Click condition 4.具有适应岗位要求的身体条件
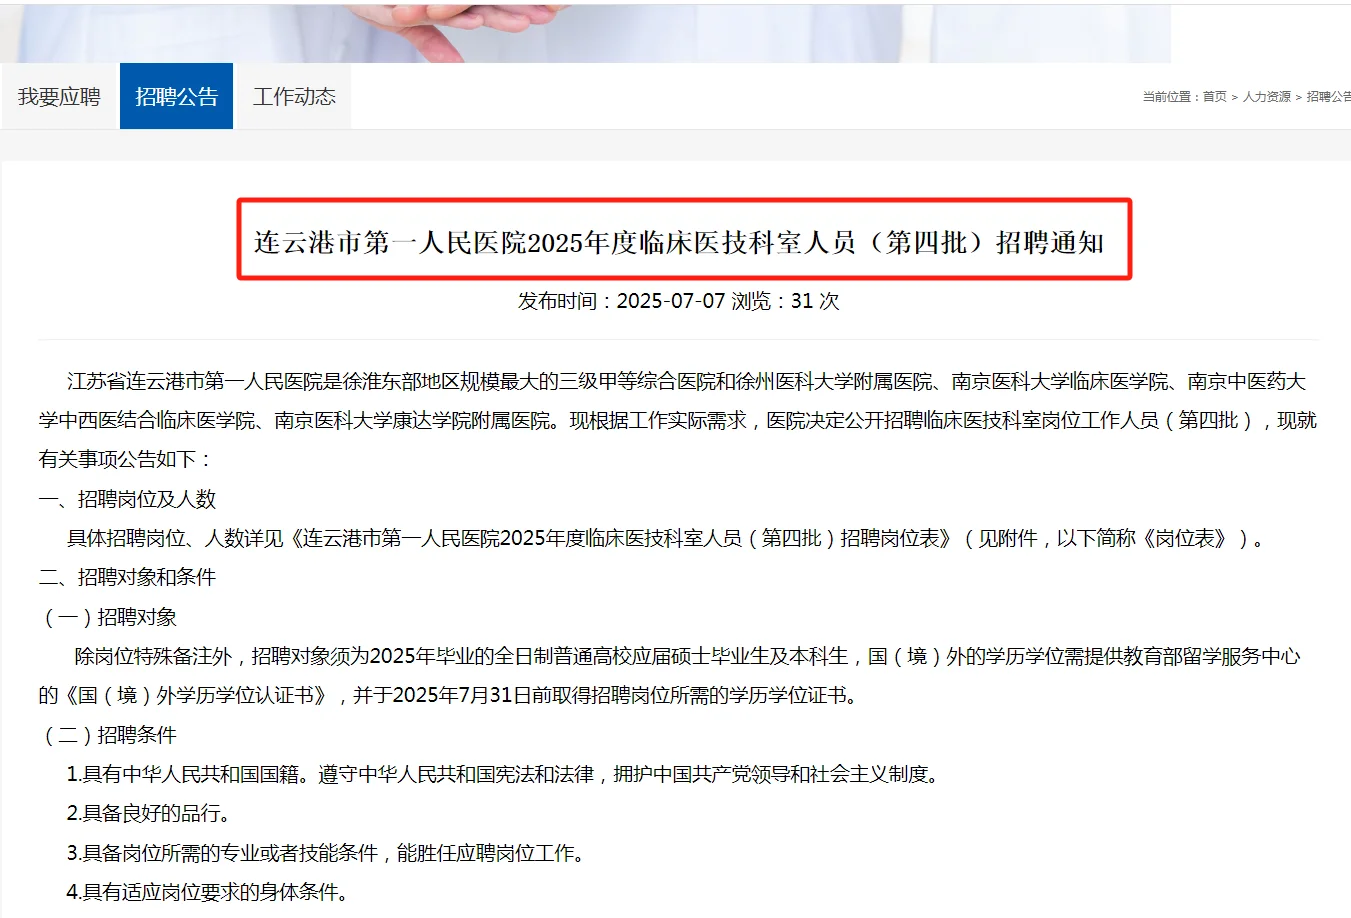The image size is (1351, 918). (207, 892)
